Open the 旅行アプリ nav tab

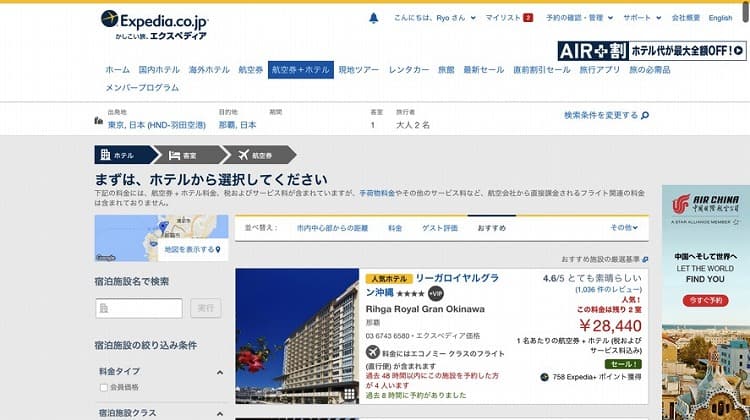[600, 70]
